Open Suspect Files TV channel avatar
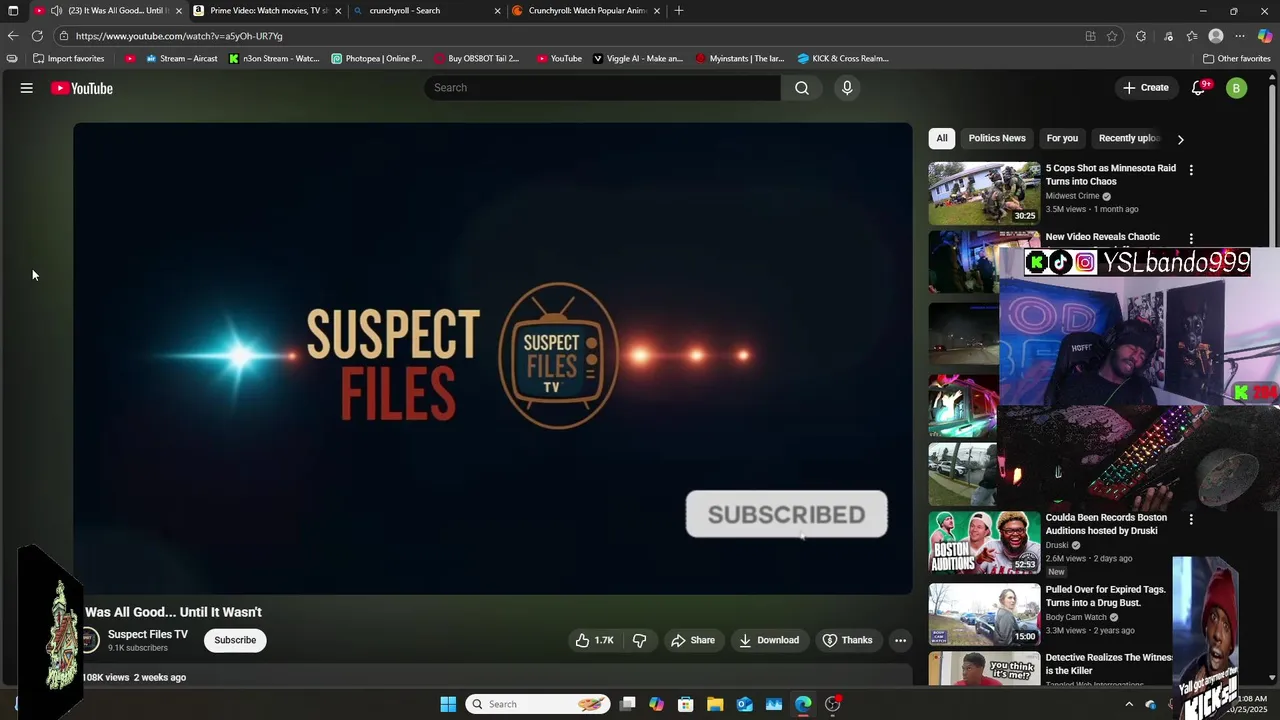This screenshot has width=1280, height=720. coord(90,640)
